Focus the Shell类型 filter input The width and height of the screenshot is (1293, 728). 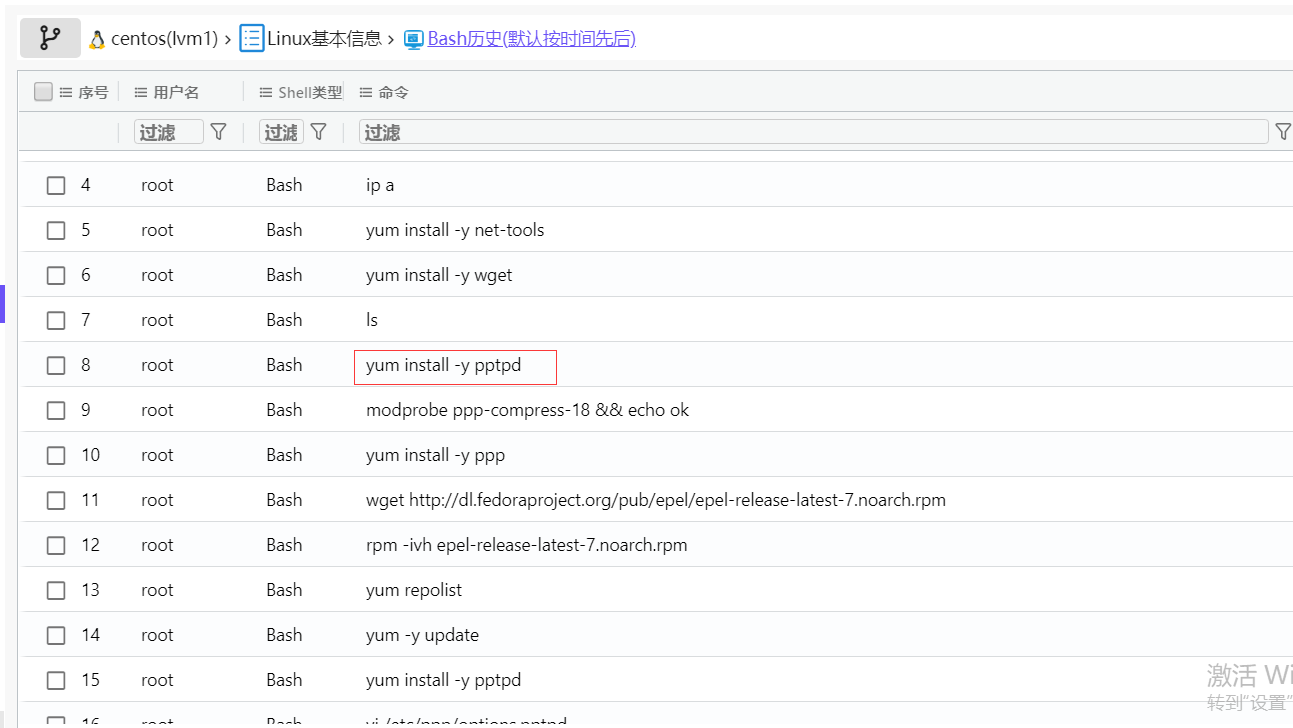(281, 132)
